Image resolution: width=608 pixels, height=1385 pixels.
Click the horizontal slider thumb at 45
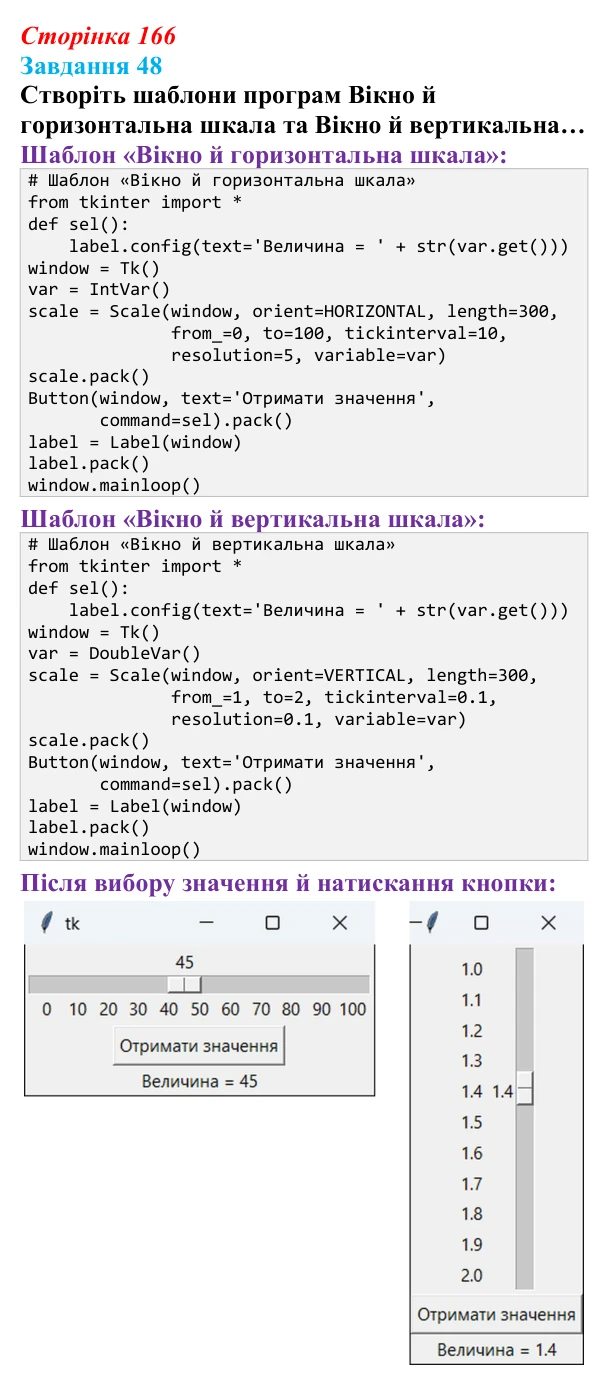[184, 984]
